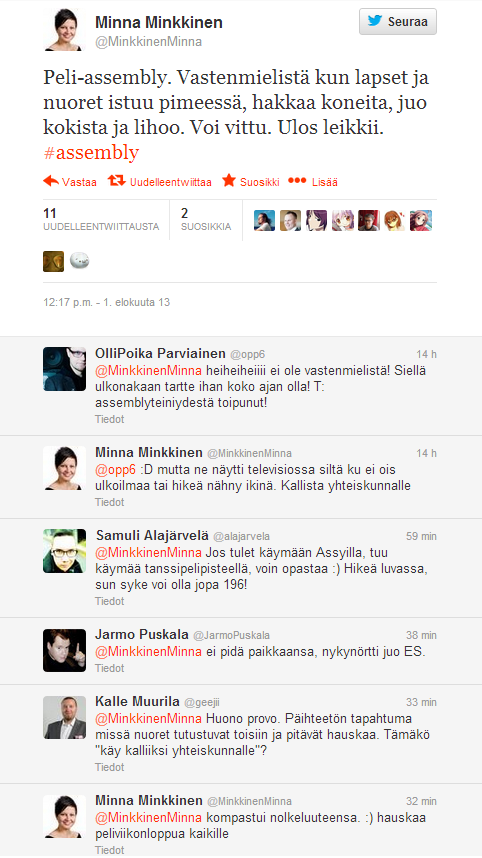Expand Tiedot under Jarmo Puskala's reply
Viewport: 482px width, 858px height.
tap(109, 668)
